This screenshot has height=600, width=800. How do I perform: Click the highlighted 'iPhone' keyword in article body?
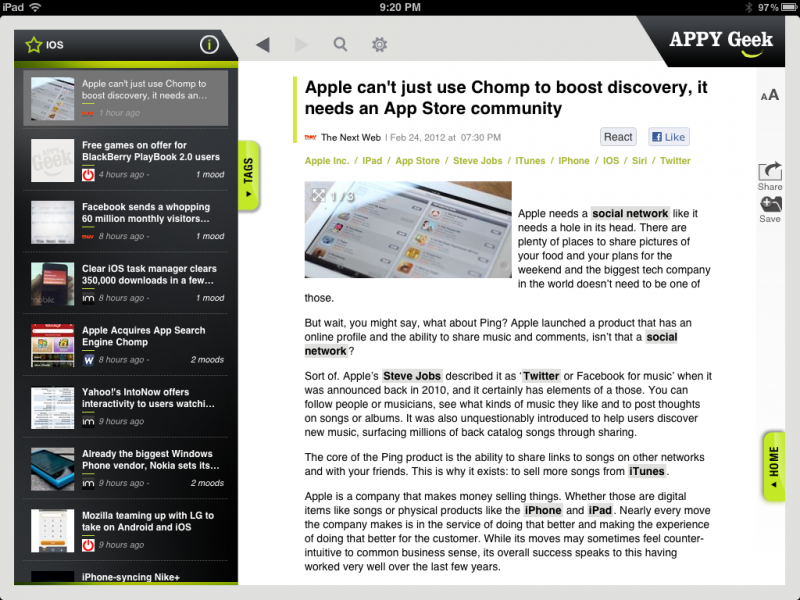click(543, 510)
